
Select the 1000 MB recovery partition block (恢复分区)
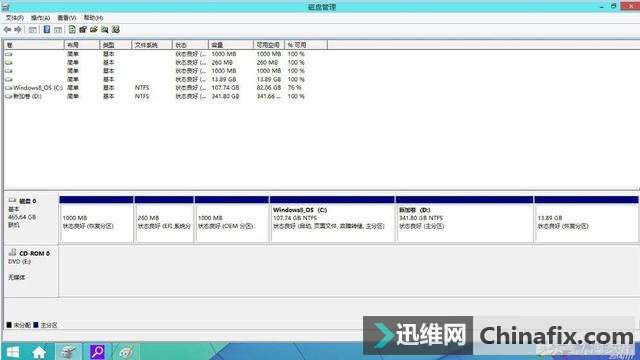coord(96,220)
